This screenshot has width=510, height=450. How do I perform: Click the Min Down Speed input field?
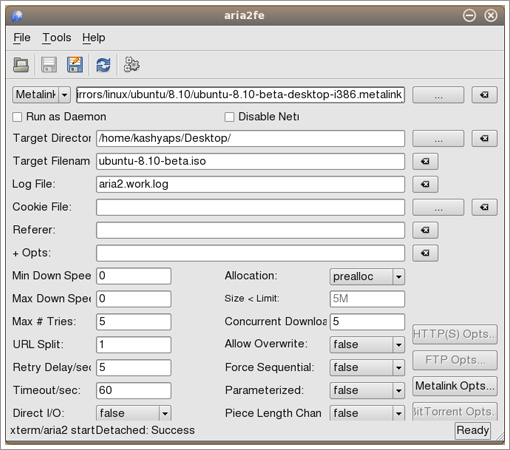(x=134, y=276)
